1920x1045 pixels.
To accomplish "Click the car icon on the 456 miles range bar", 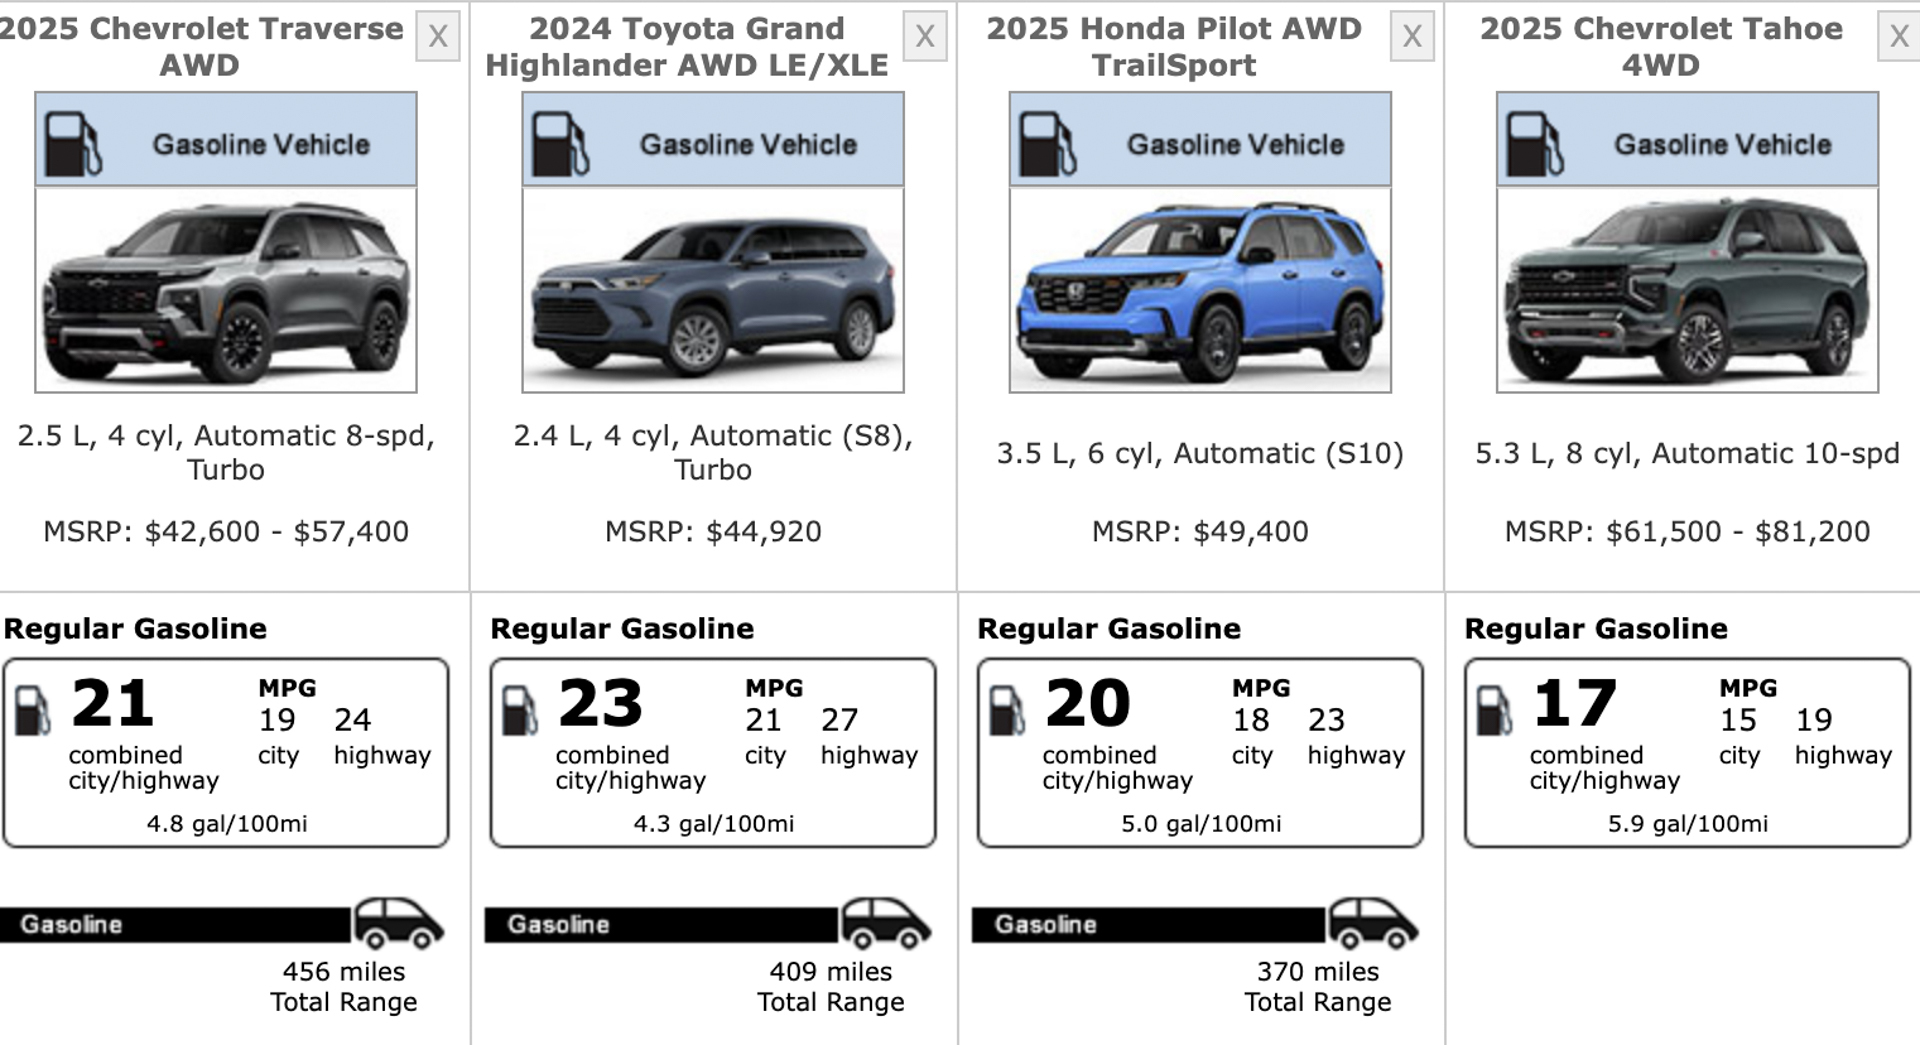I will 398,923.
